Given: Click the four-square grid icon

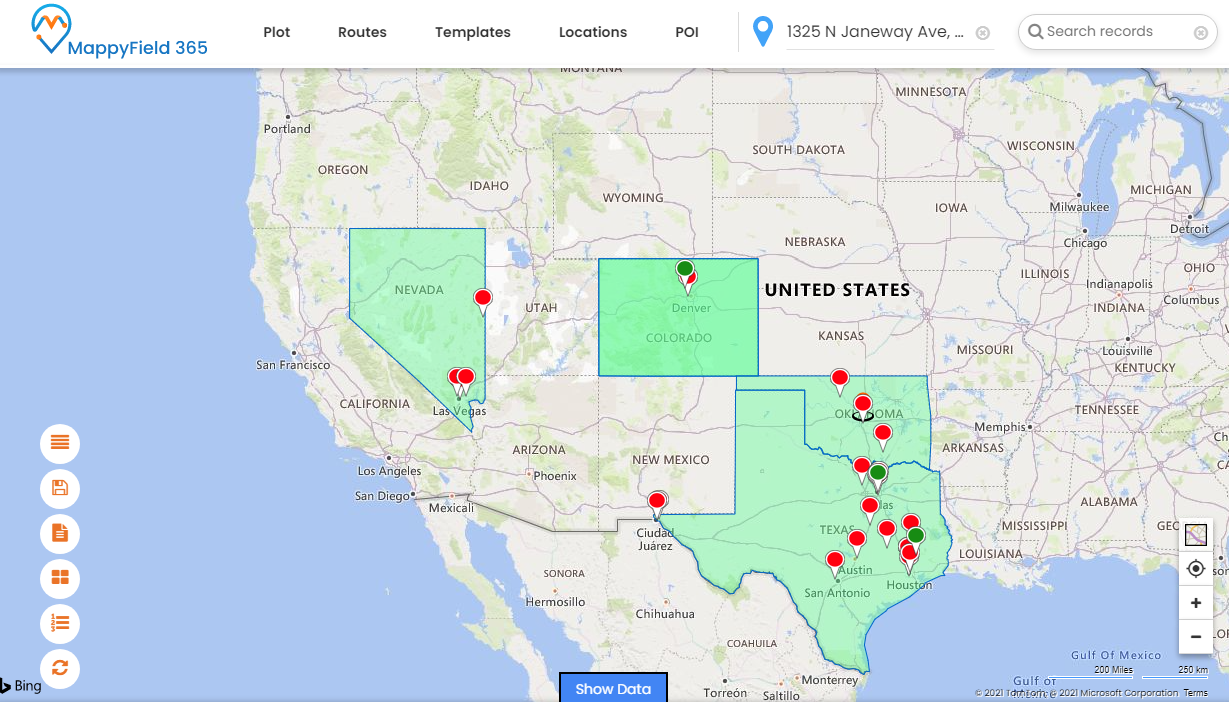Looking at the screenshot, I should tap(60, 578).
